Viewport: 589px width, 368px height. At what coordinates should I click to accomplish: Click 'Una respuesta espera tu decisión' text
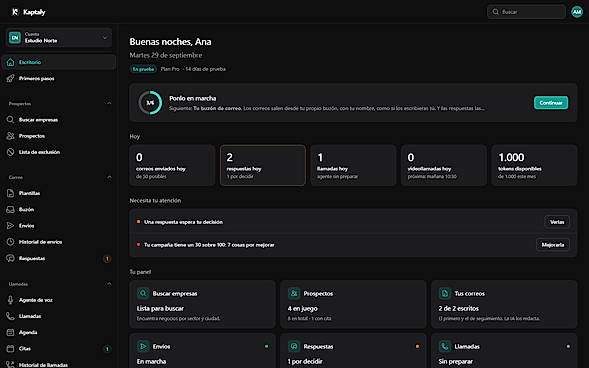pos(183,222)
